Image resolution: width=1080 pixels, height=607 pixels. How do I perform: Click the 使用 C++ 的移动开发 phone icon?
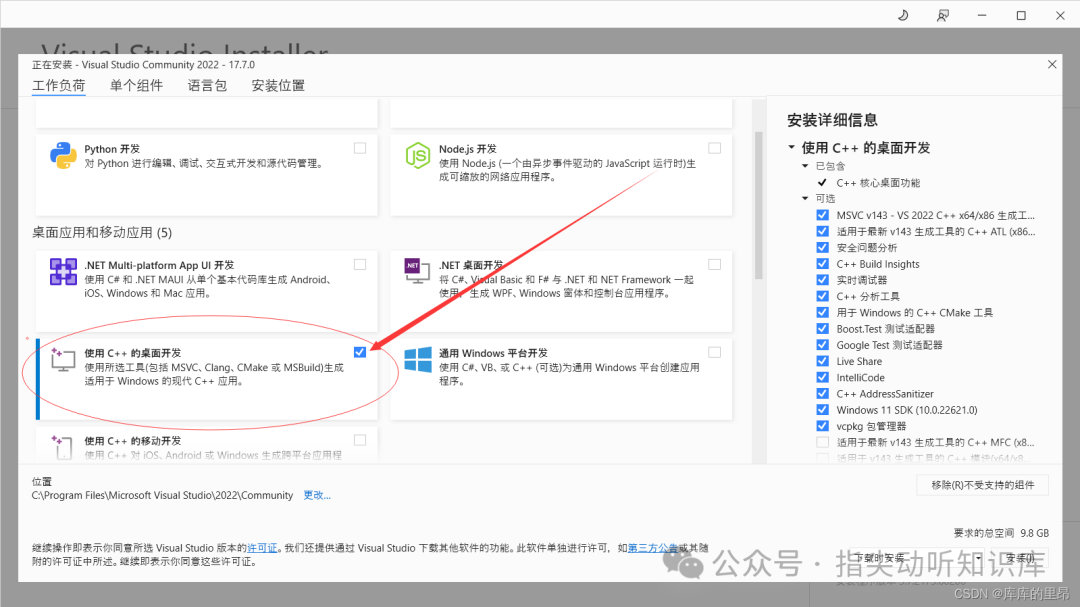click(x=61, y=446)
